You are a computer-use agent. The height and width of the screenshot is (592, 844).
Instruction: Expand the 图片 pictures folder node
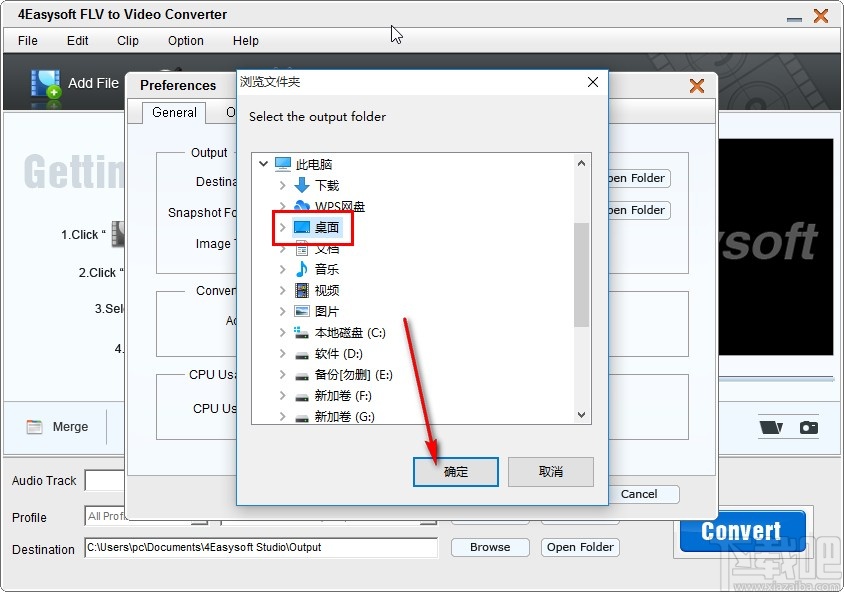point(283,311)
